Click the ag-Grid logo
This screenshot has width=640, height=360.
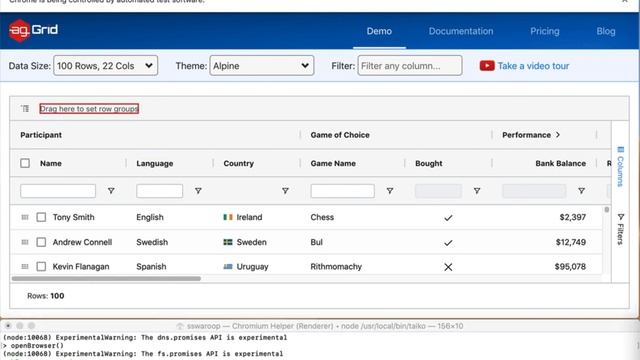coord(33,30)
